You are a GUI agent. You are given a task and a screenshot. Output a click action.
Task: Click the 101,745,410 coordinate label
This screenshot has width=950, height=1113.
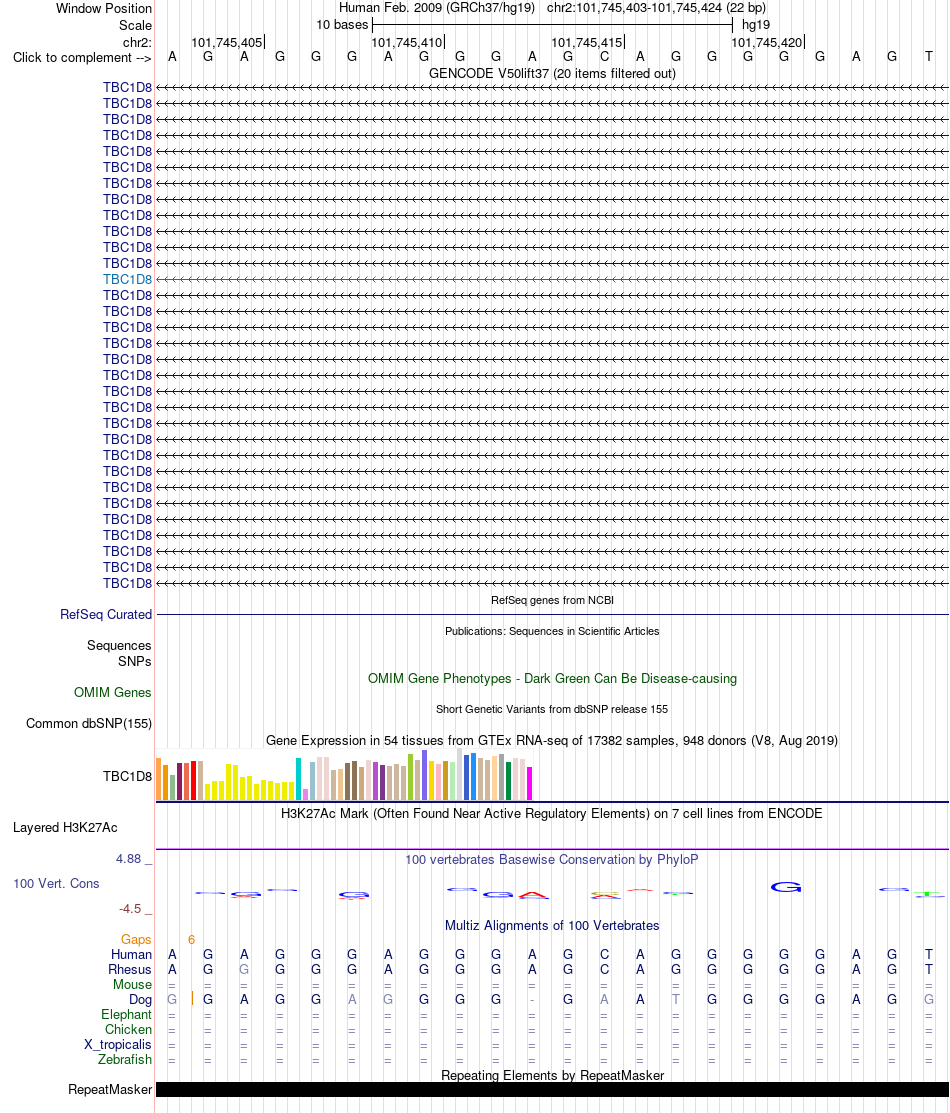point(407,43)
